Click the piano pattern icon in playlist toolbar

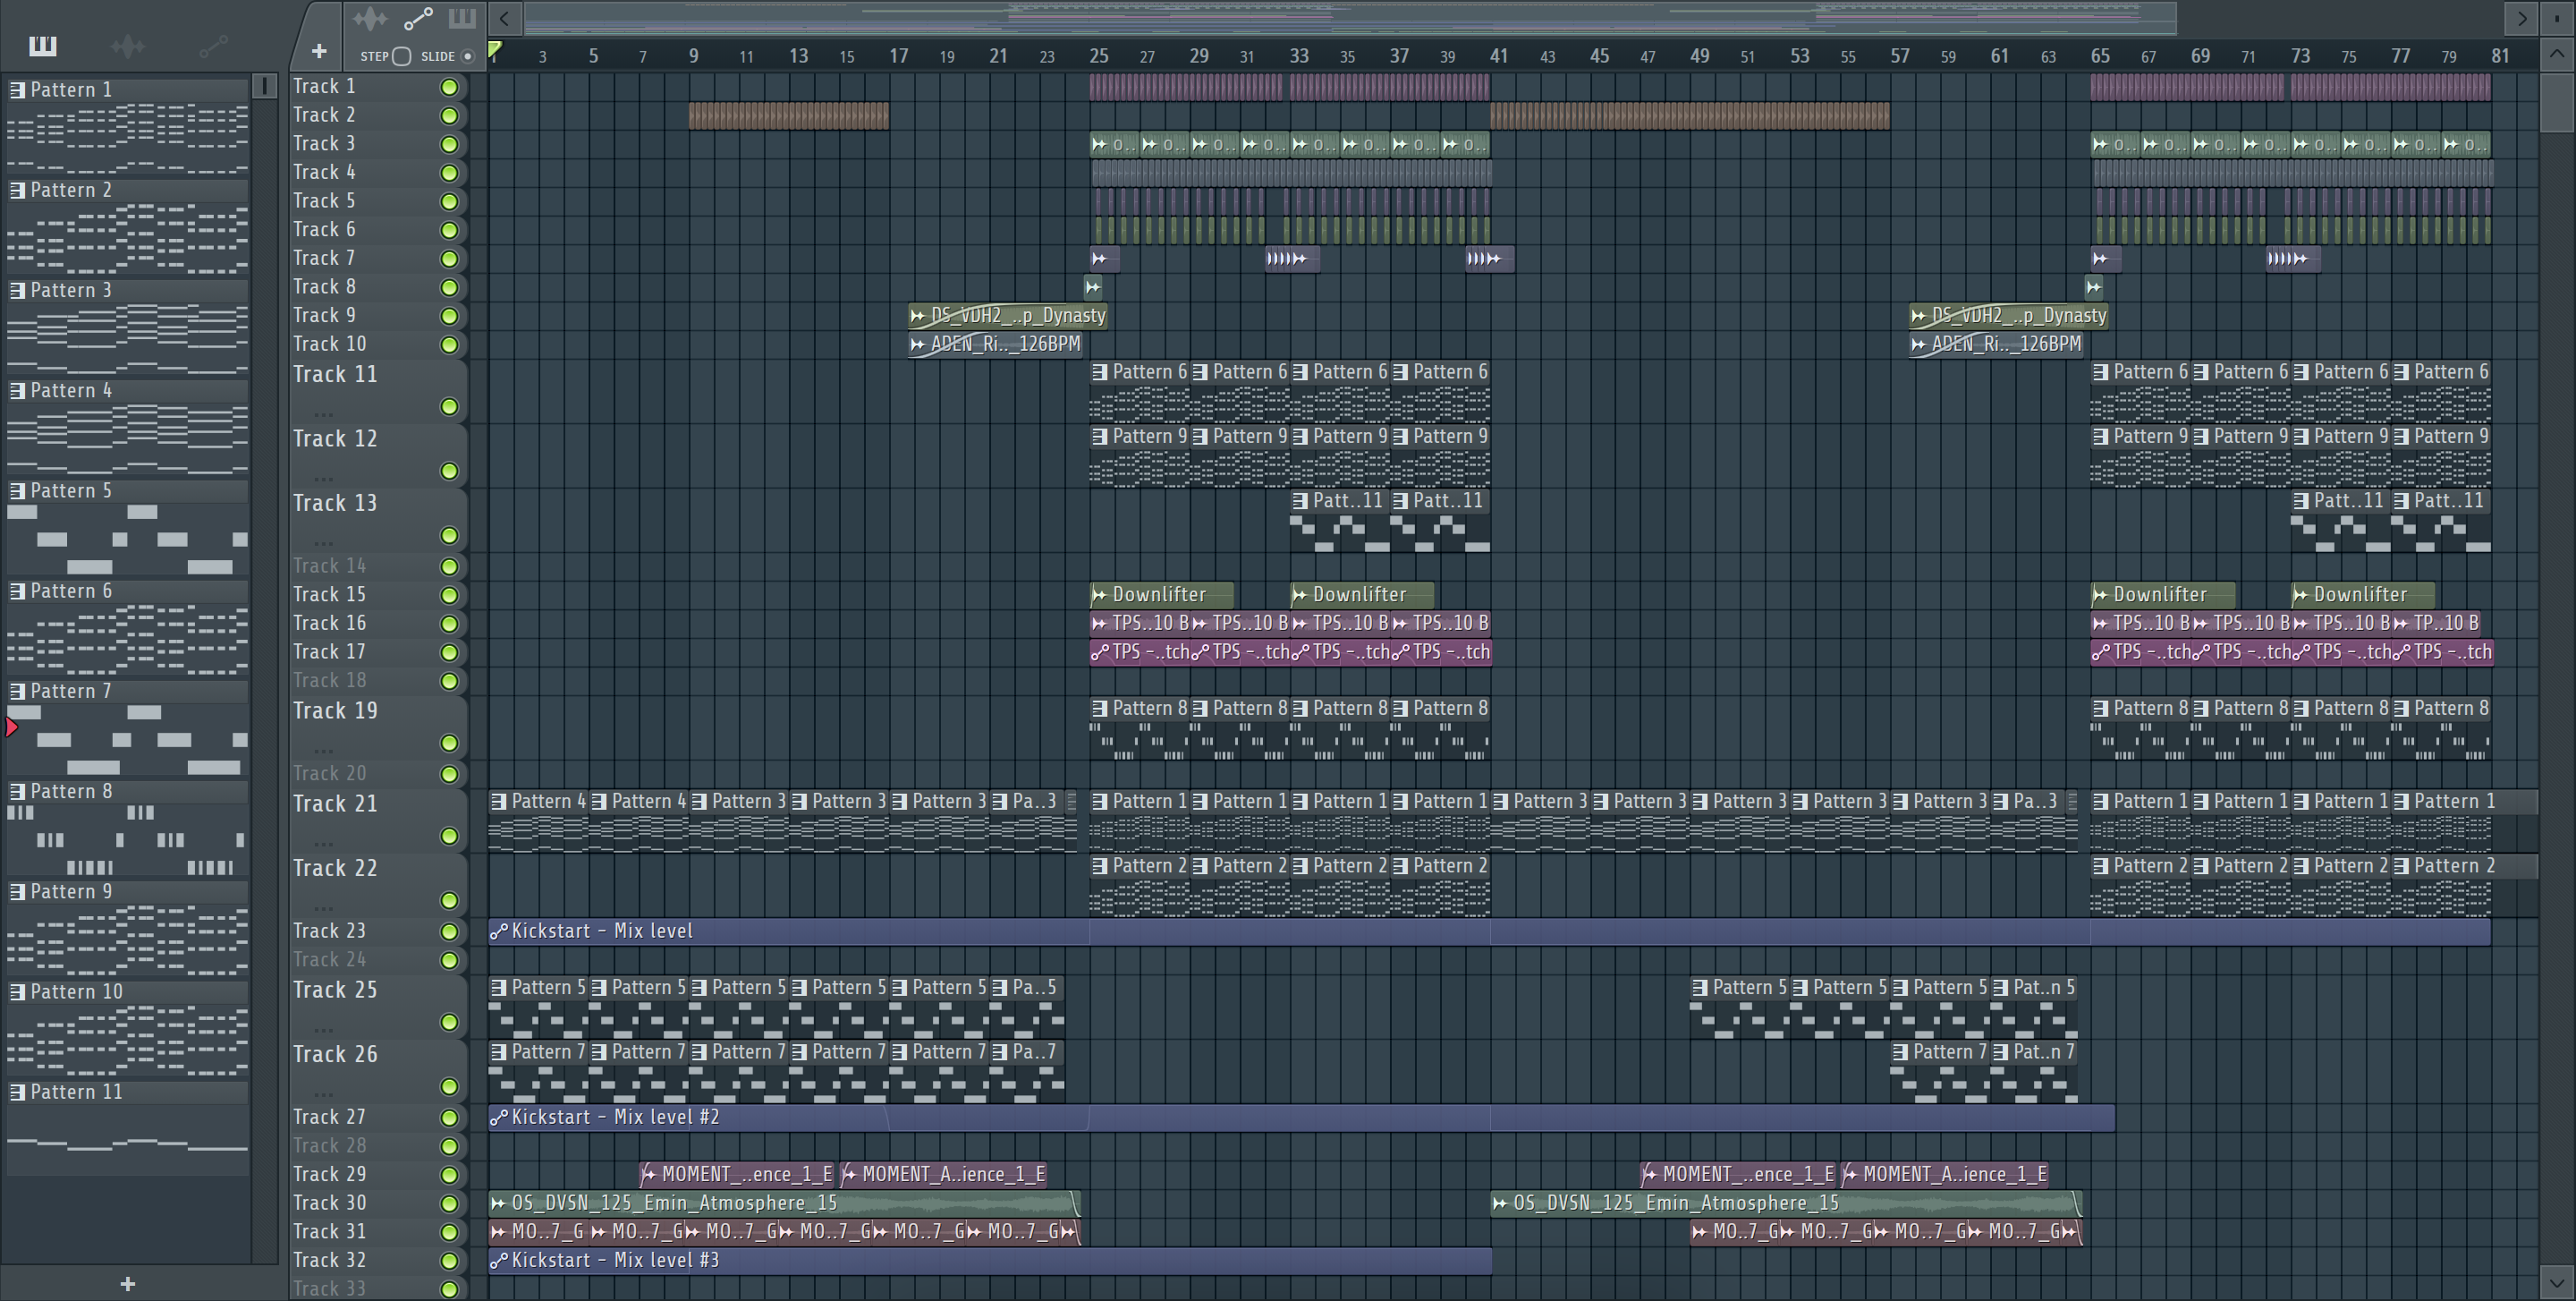coord(461,18)
